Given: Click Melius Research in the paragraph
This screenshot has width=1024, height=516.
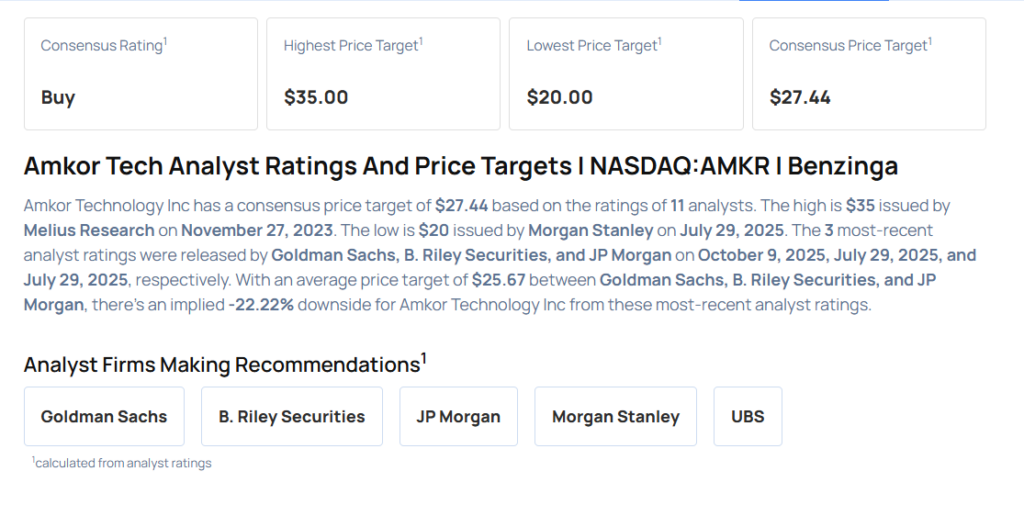Looking at the screenshot, I should [x=89, y=230].
